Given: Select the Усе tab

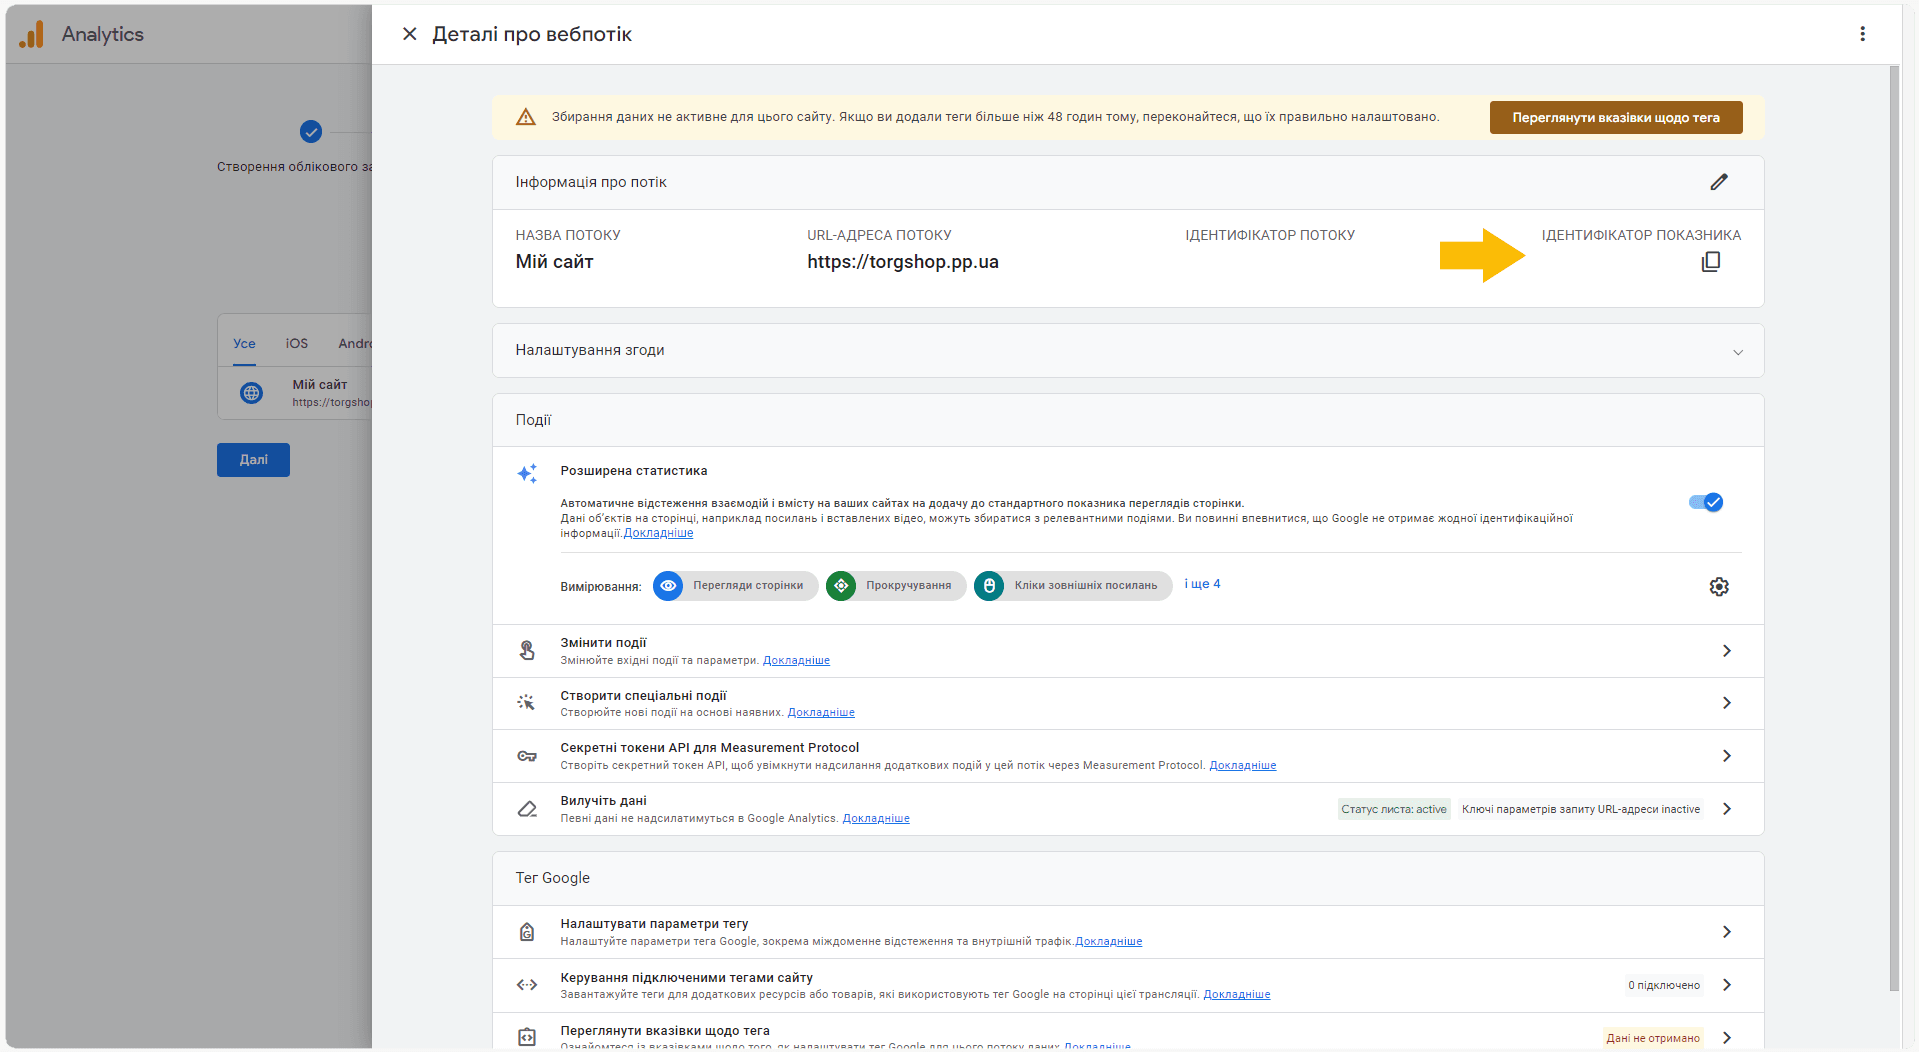Looking at the screenshot, I should (245, 343).
